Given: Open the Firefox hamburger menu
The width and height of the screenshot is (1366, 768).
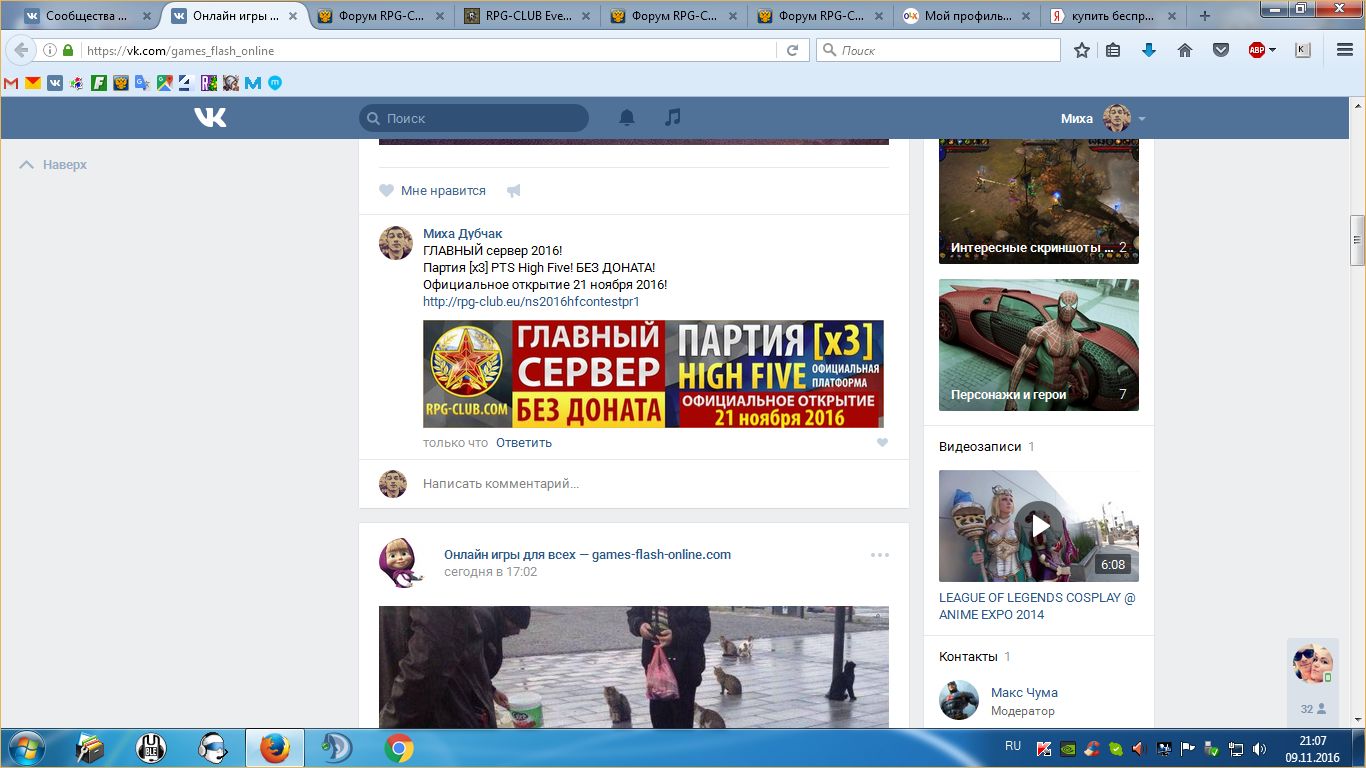Looking at the screenshot, I should point(1345,50).
